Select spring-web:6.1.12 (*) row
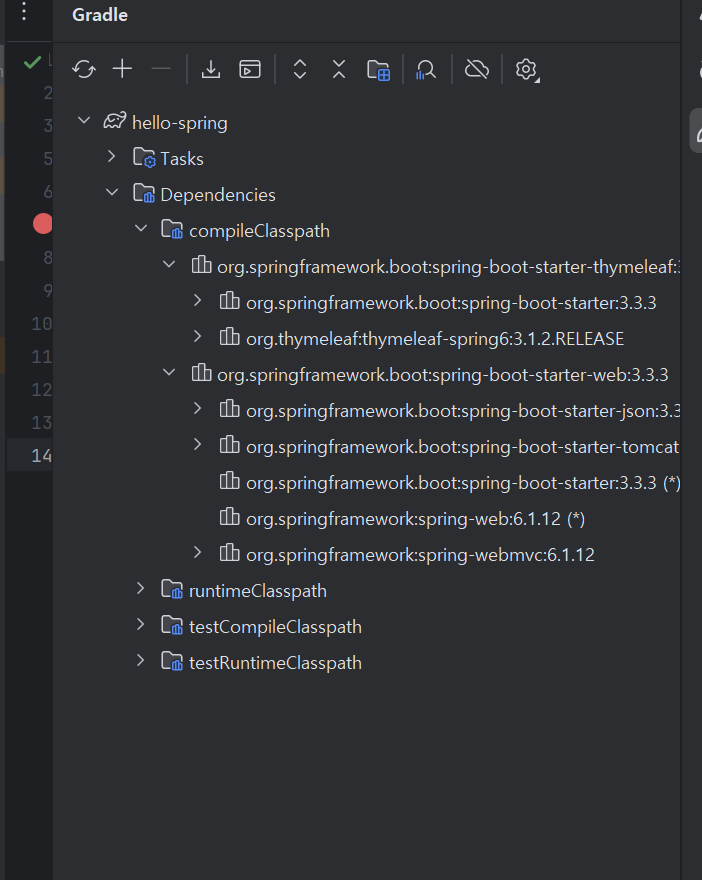702x880 pixels. pos(367,519)
